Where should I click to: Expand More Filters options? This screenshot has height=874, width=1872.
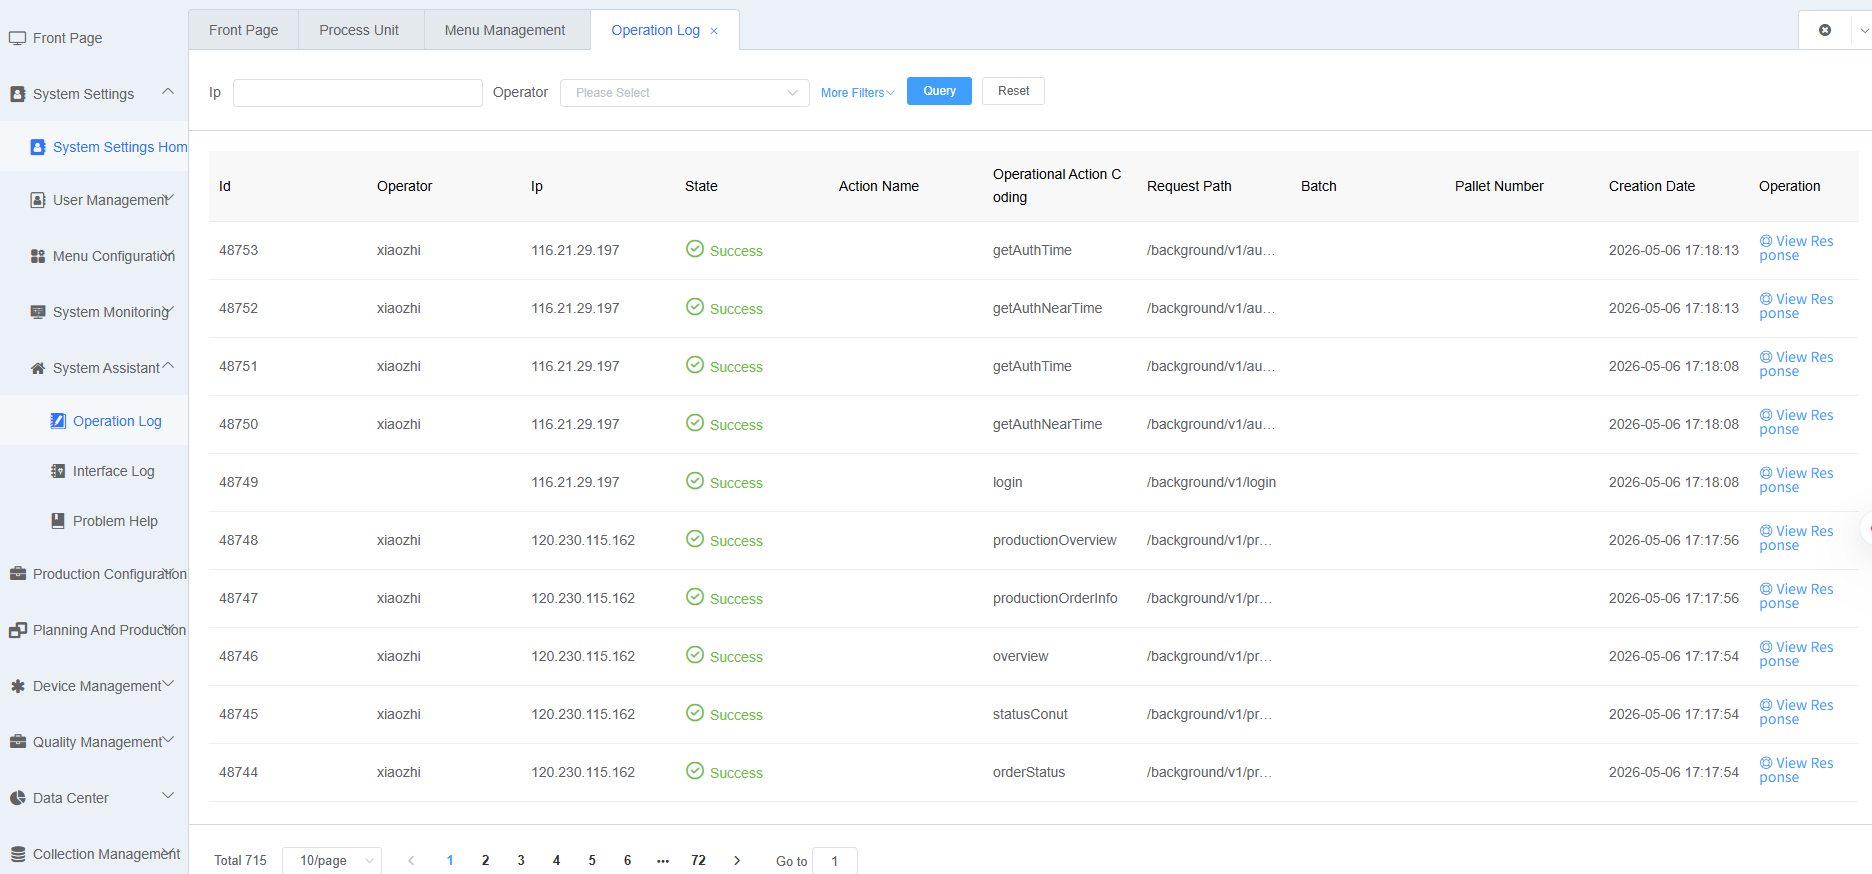(857, 93)
